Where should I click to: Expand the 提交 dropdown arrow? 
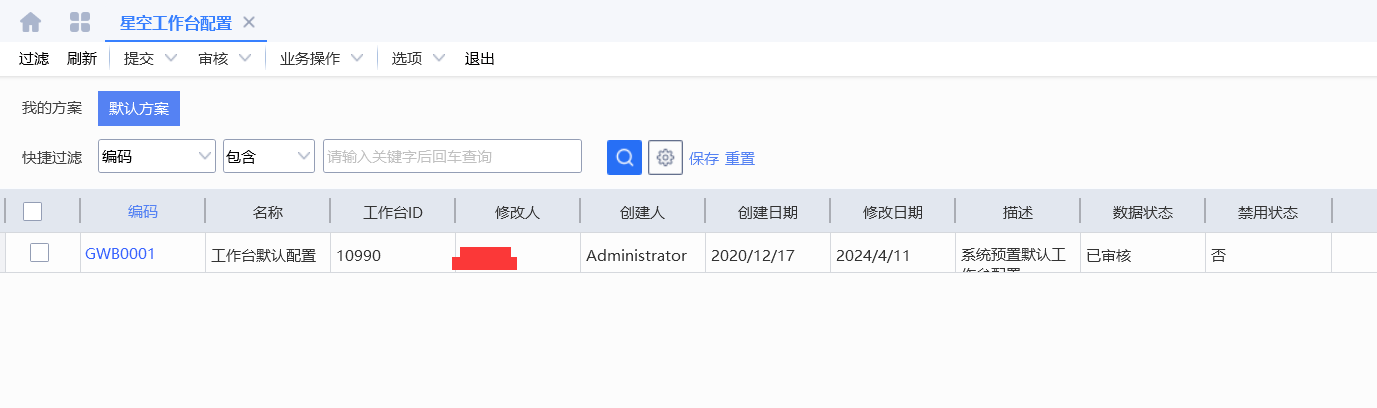(171, 58)
